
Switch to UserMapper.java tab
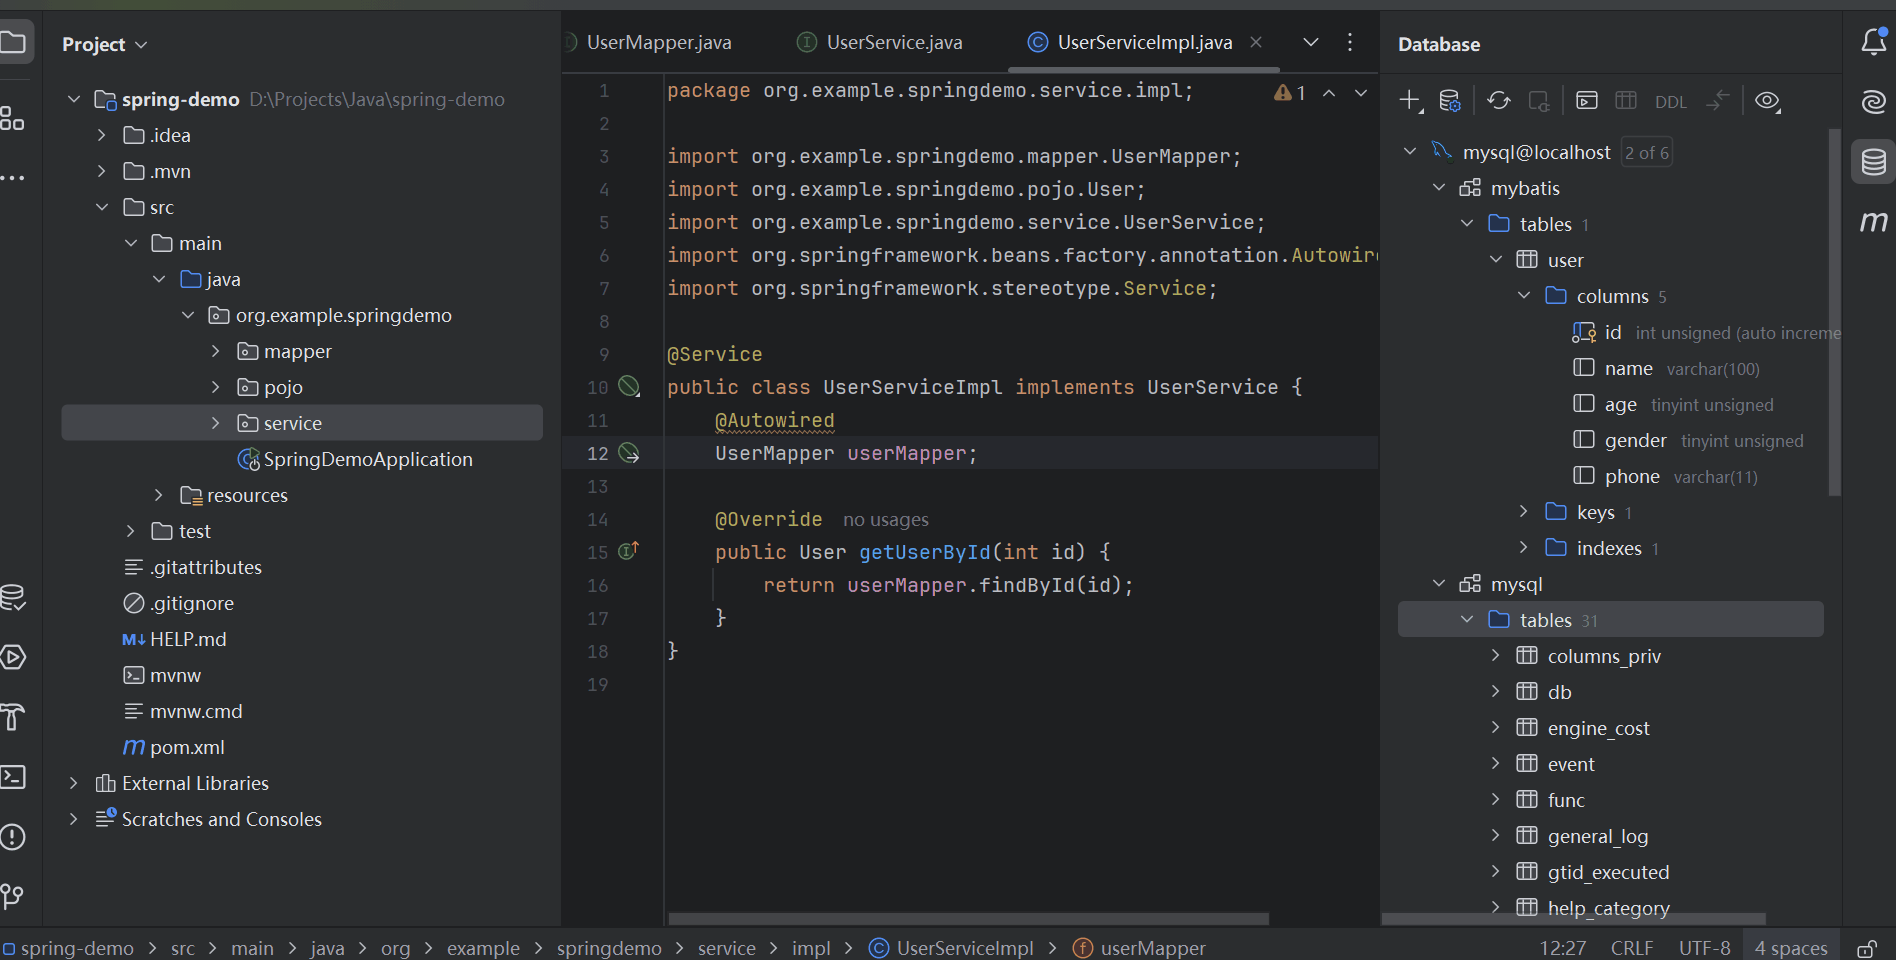point(658,42)
